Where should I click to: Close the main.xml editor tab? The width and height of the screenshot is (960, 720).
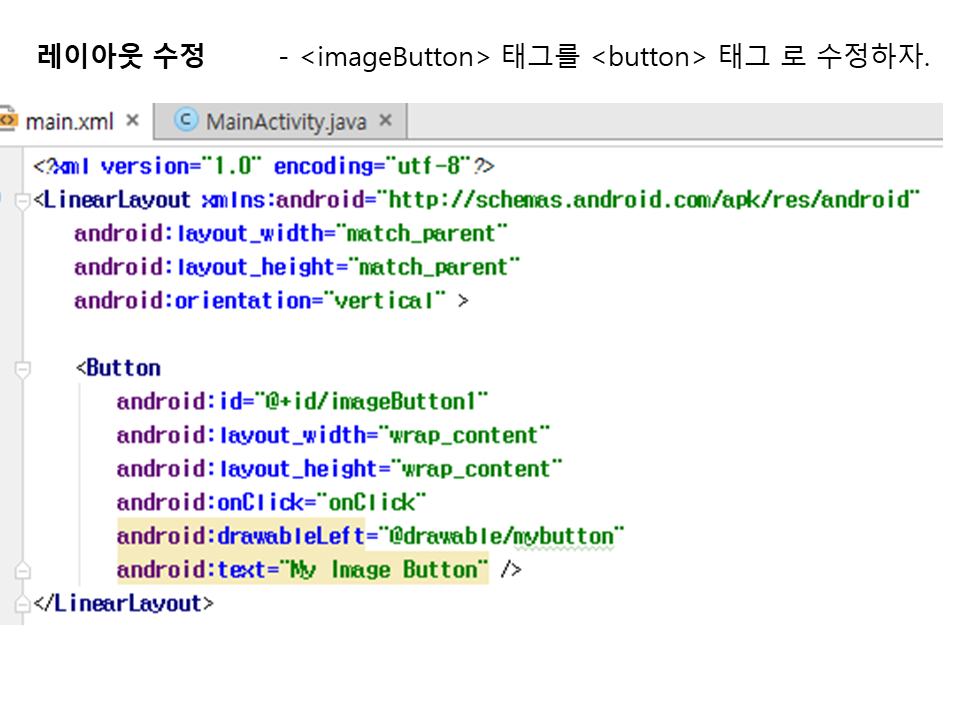point(132,122)
